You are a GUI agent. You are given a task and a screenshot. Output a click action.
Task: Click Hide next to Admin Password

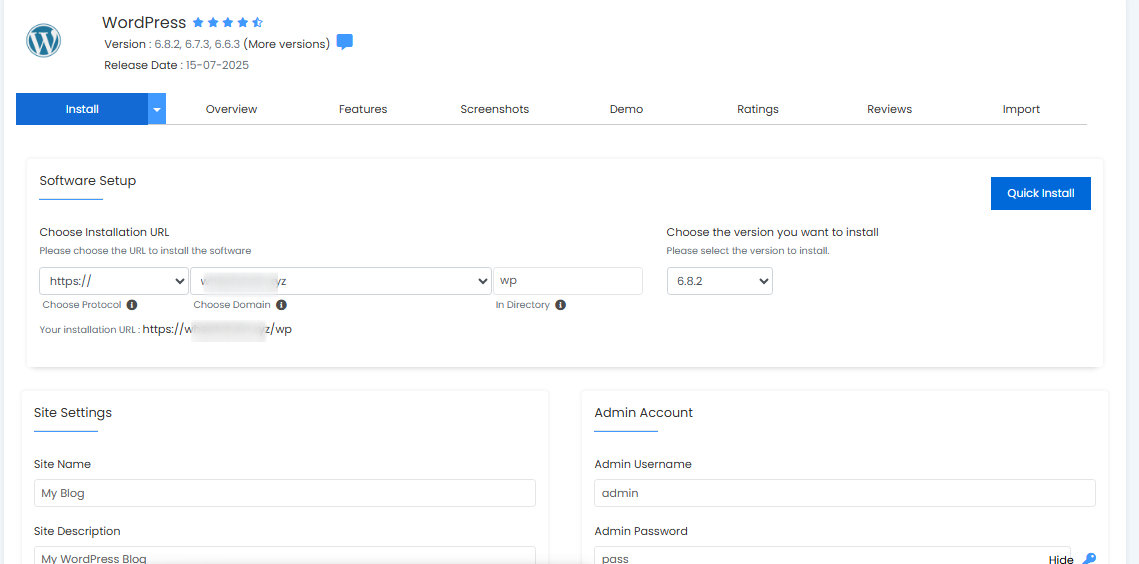[x=1061, y=559]
